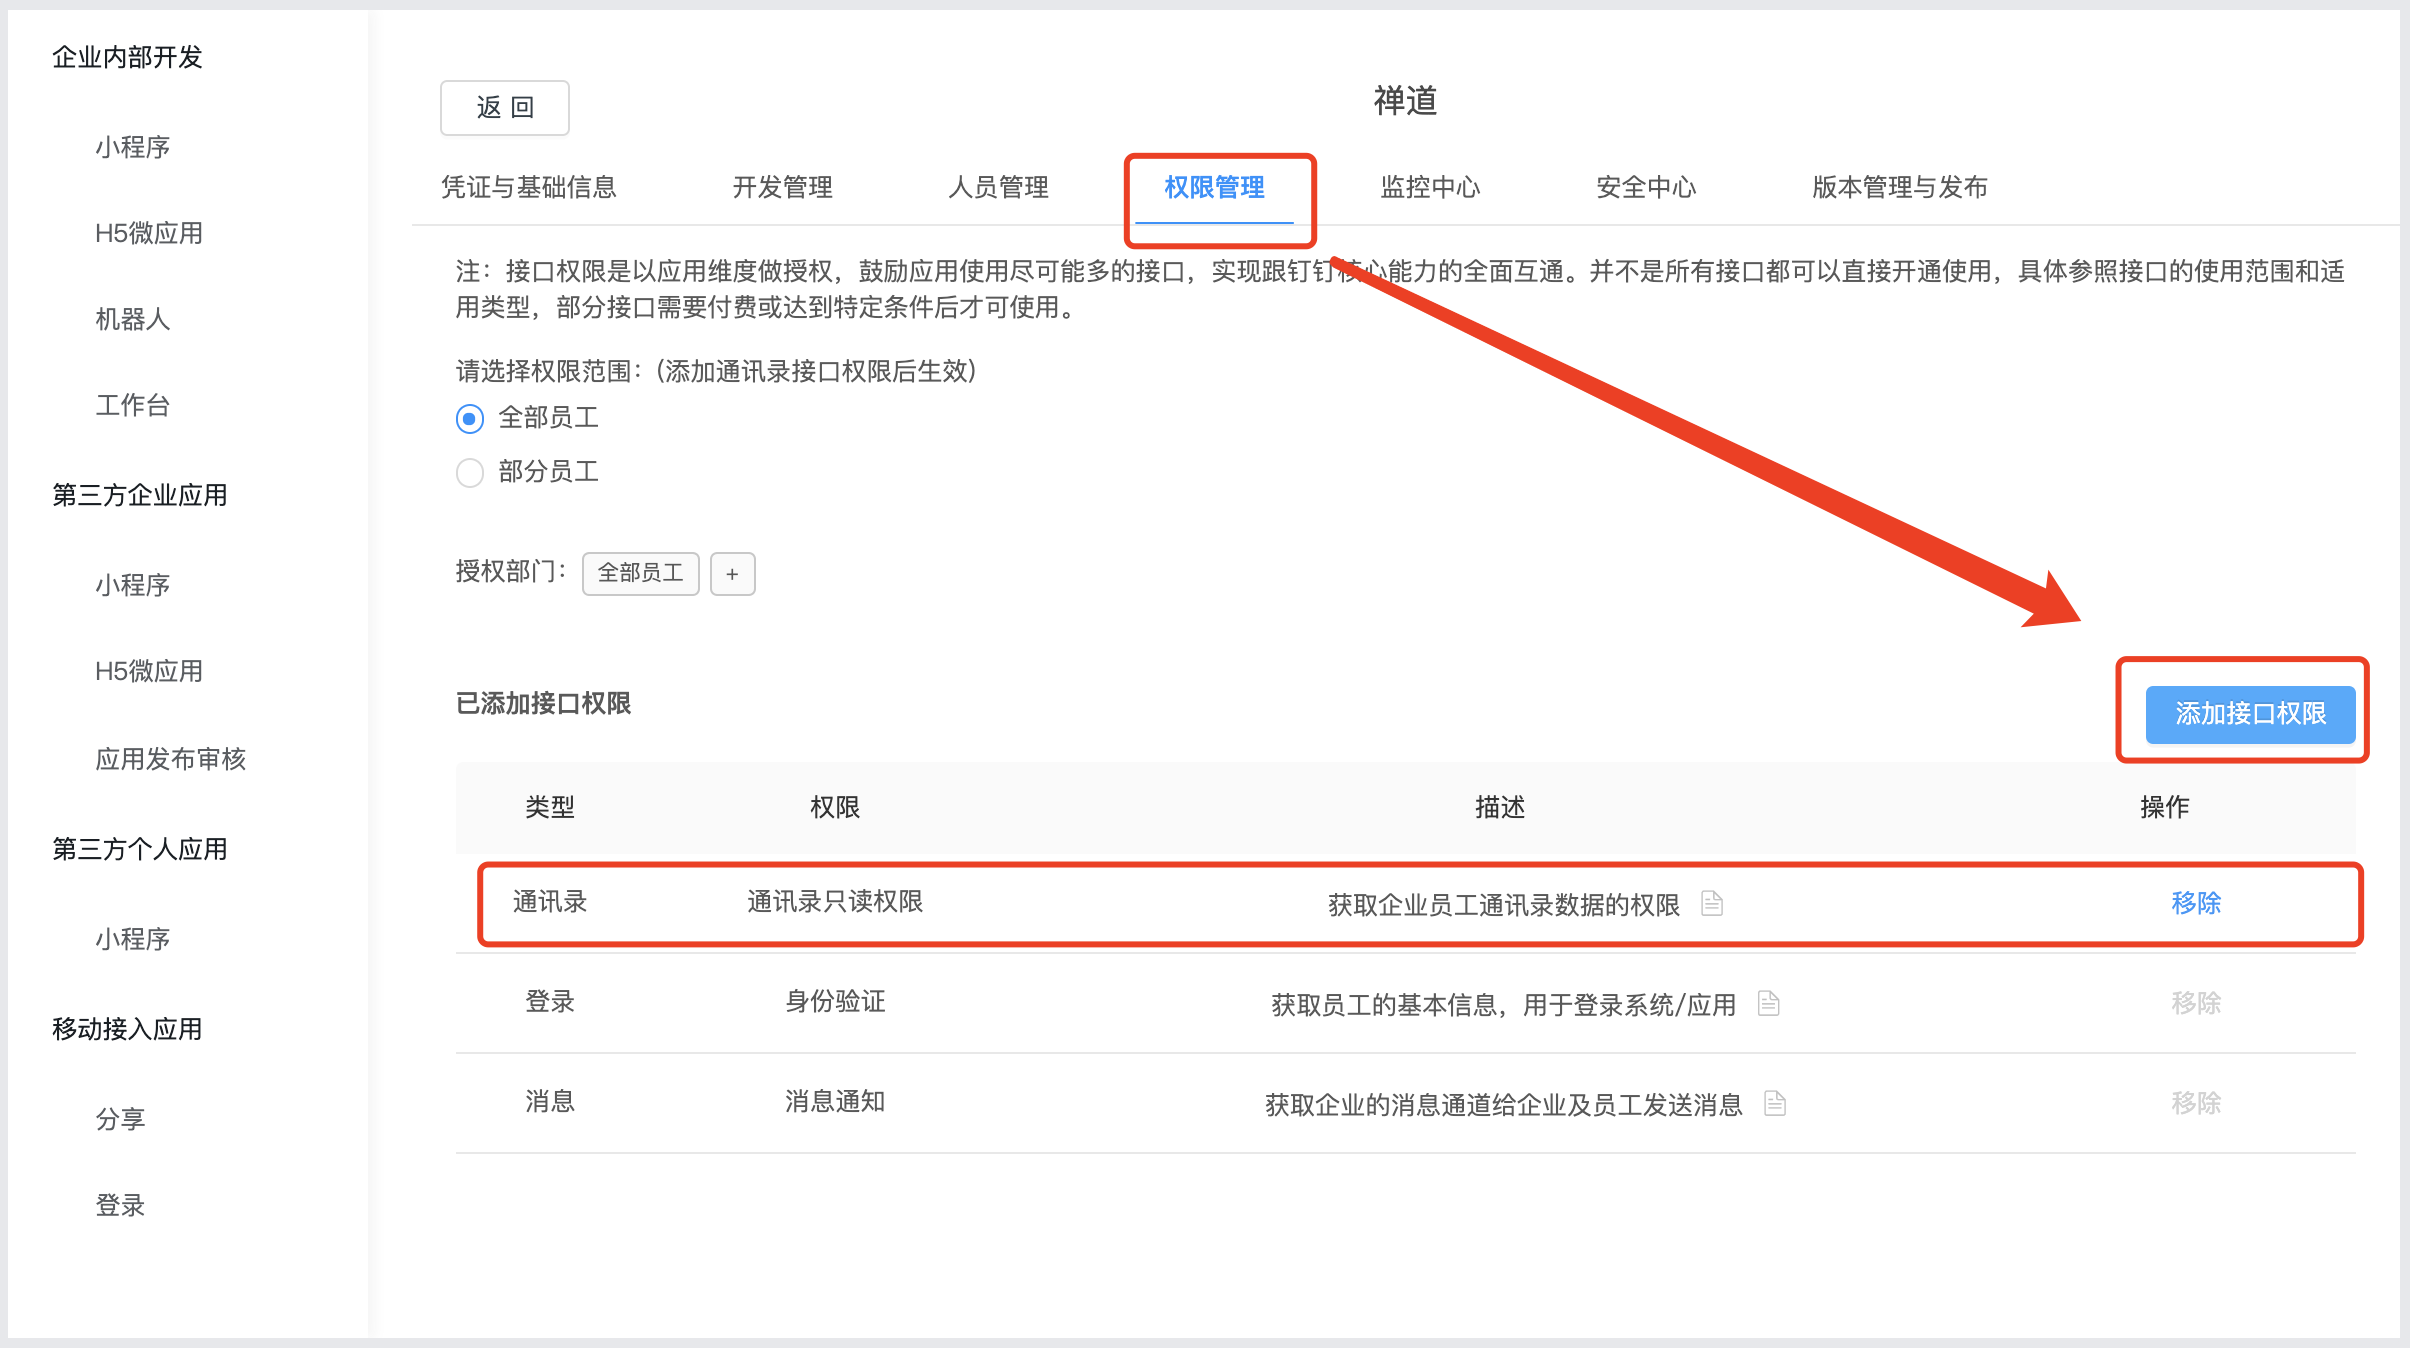Go to the 监控中心 tab
Image resolution: width=2410 pixels, height=1348 pixels.
1430,187
